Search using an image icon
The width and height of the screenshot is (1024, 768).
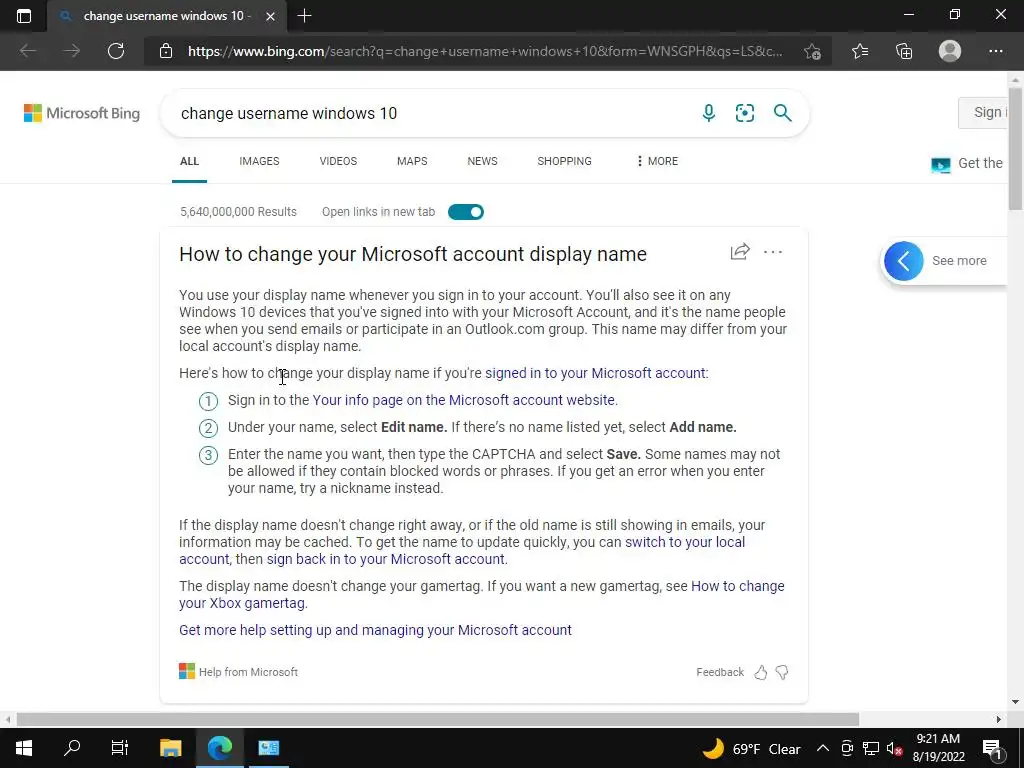[x=744, y=113]
